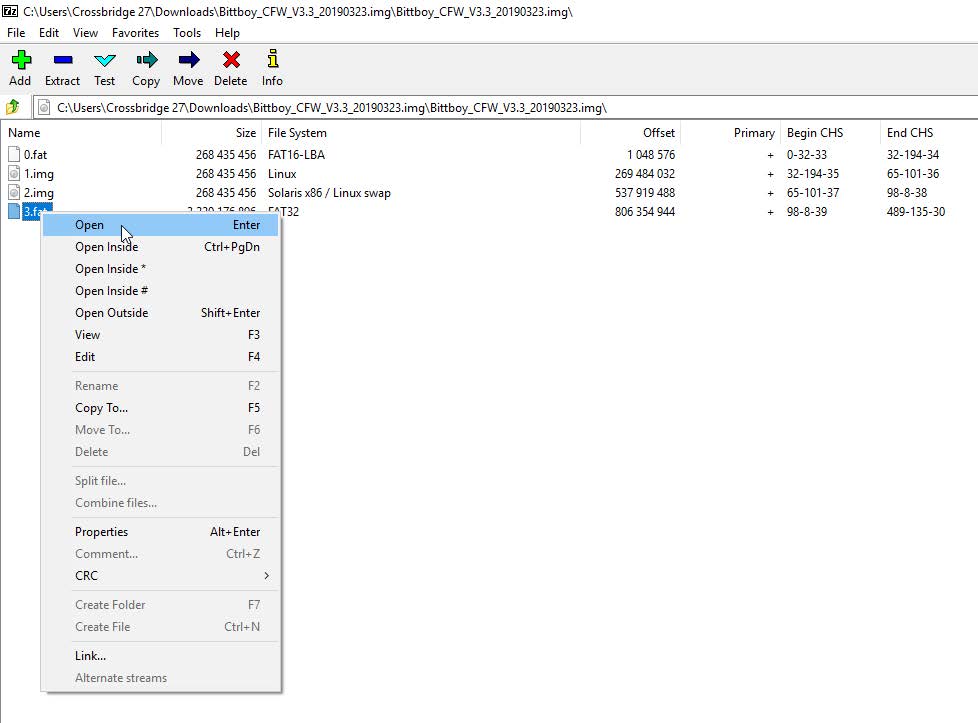Screen dimensions: 978x723
Task: Sort by Name column header
Action: [x=81, y=133]
